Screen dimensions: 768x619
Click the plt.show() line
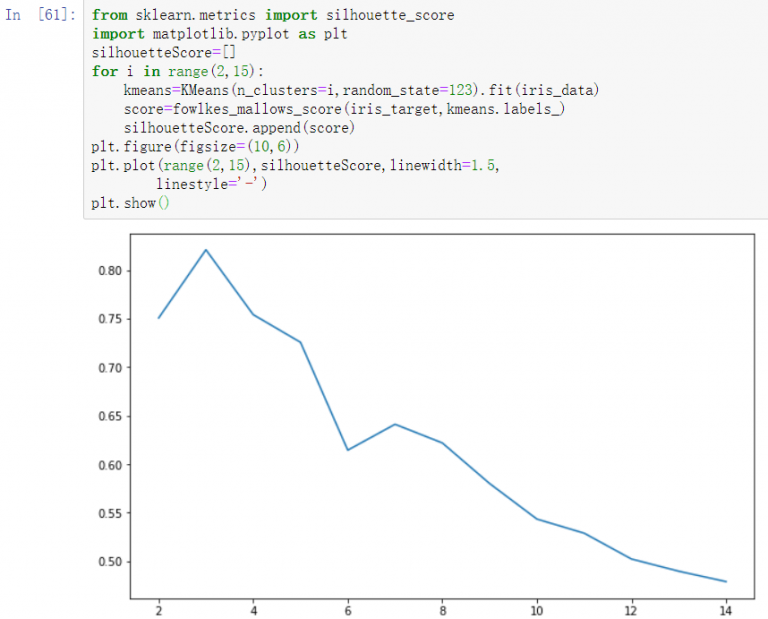coord(131,203)
